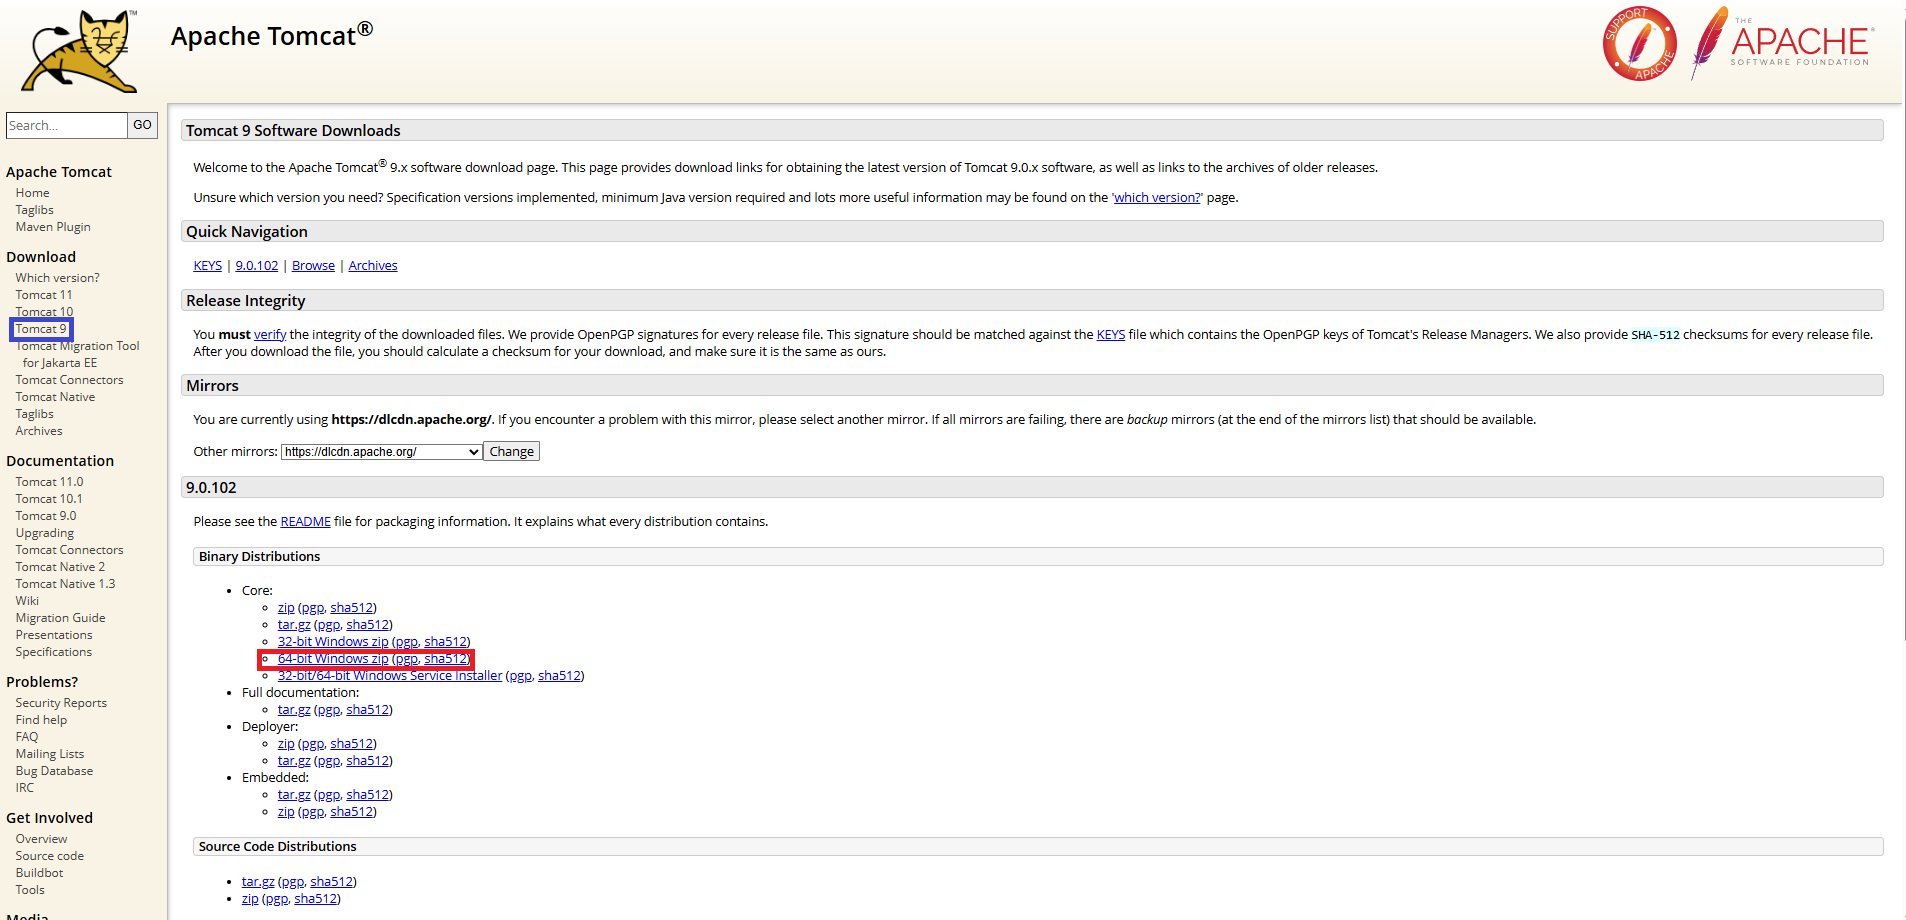Download 32-bit/64-bit Windows Service Installer
The width and height of the screenshot is (1906, 920).
tap(390, 676)
